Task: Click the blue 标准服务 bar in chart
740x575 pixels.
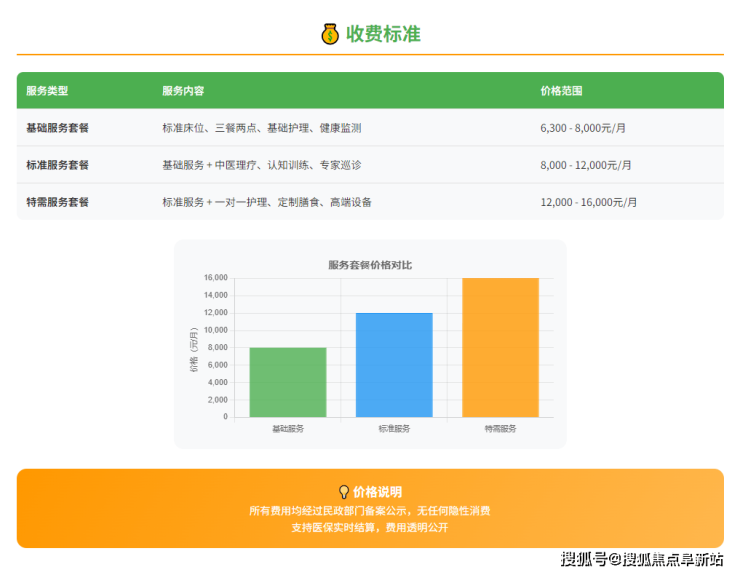Action: 394,365
